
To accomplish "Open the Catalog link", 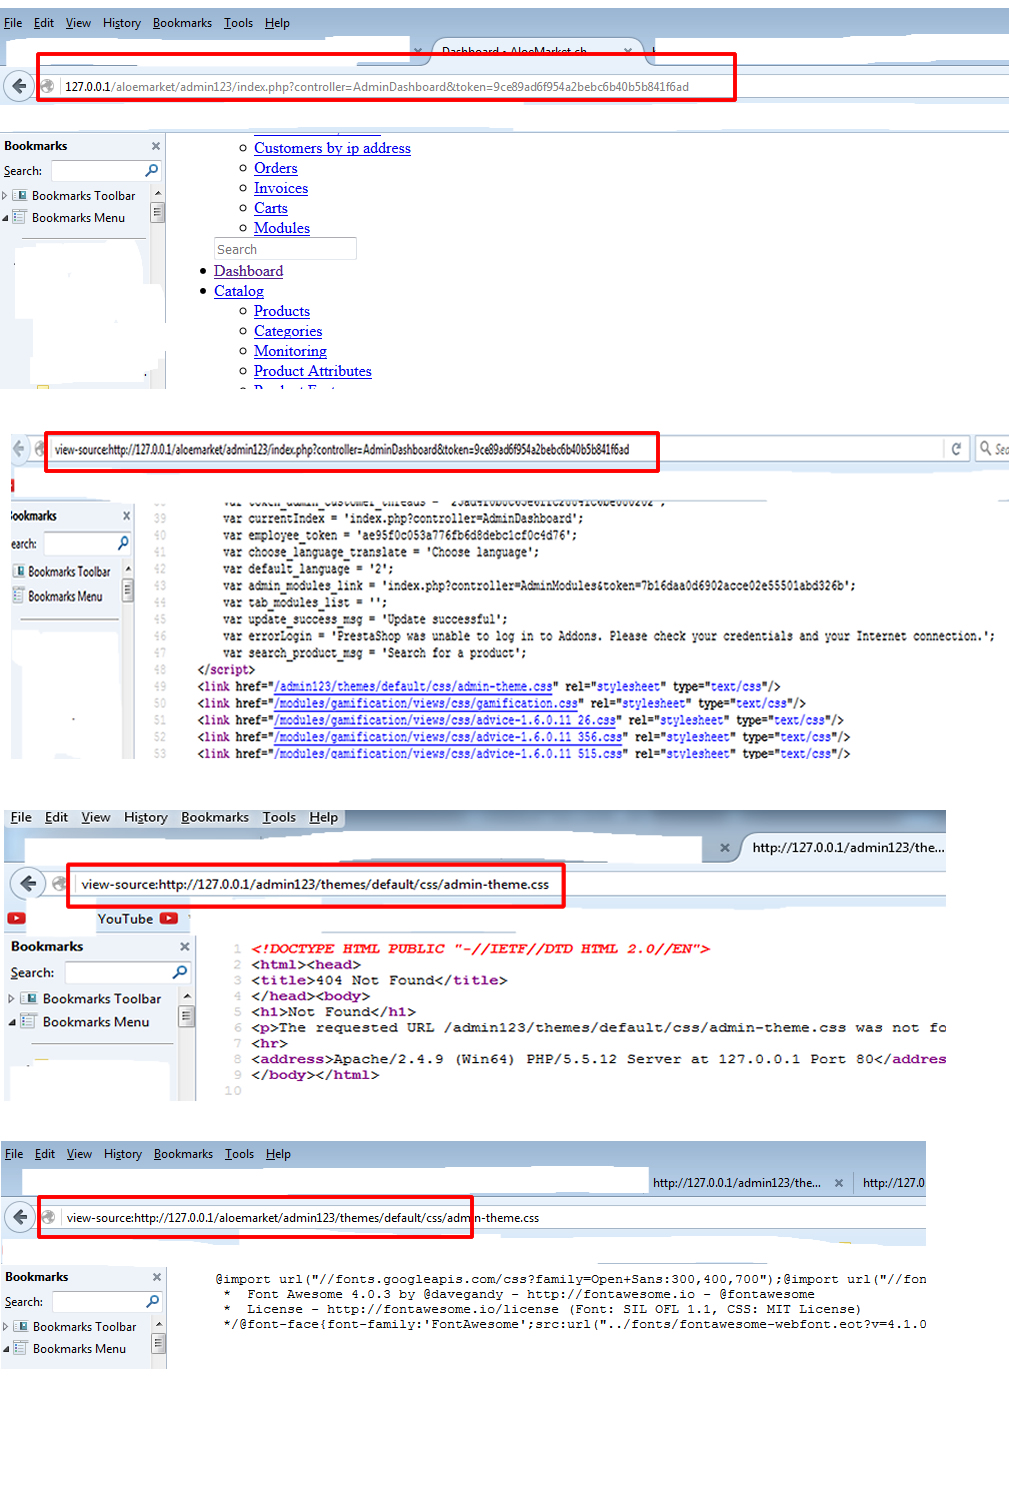I will (x=239, y=291).
